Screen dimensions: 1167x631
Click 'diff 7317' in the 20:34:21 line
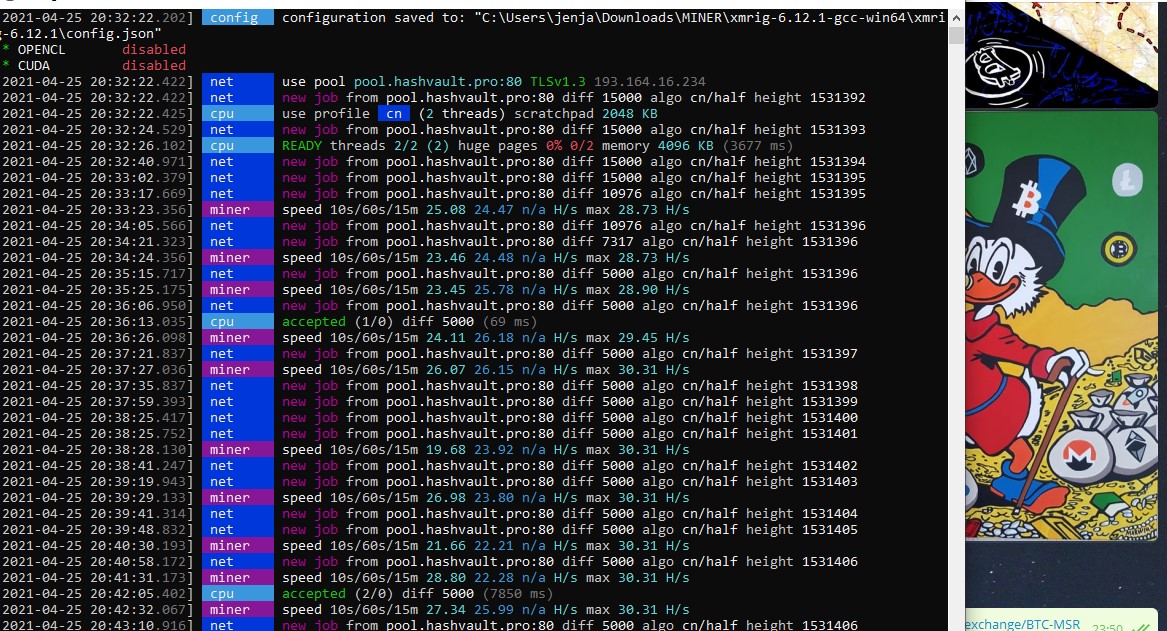click(x=598, y=241)
